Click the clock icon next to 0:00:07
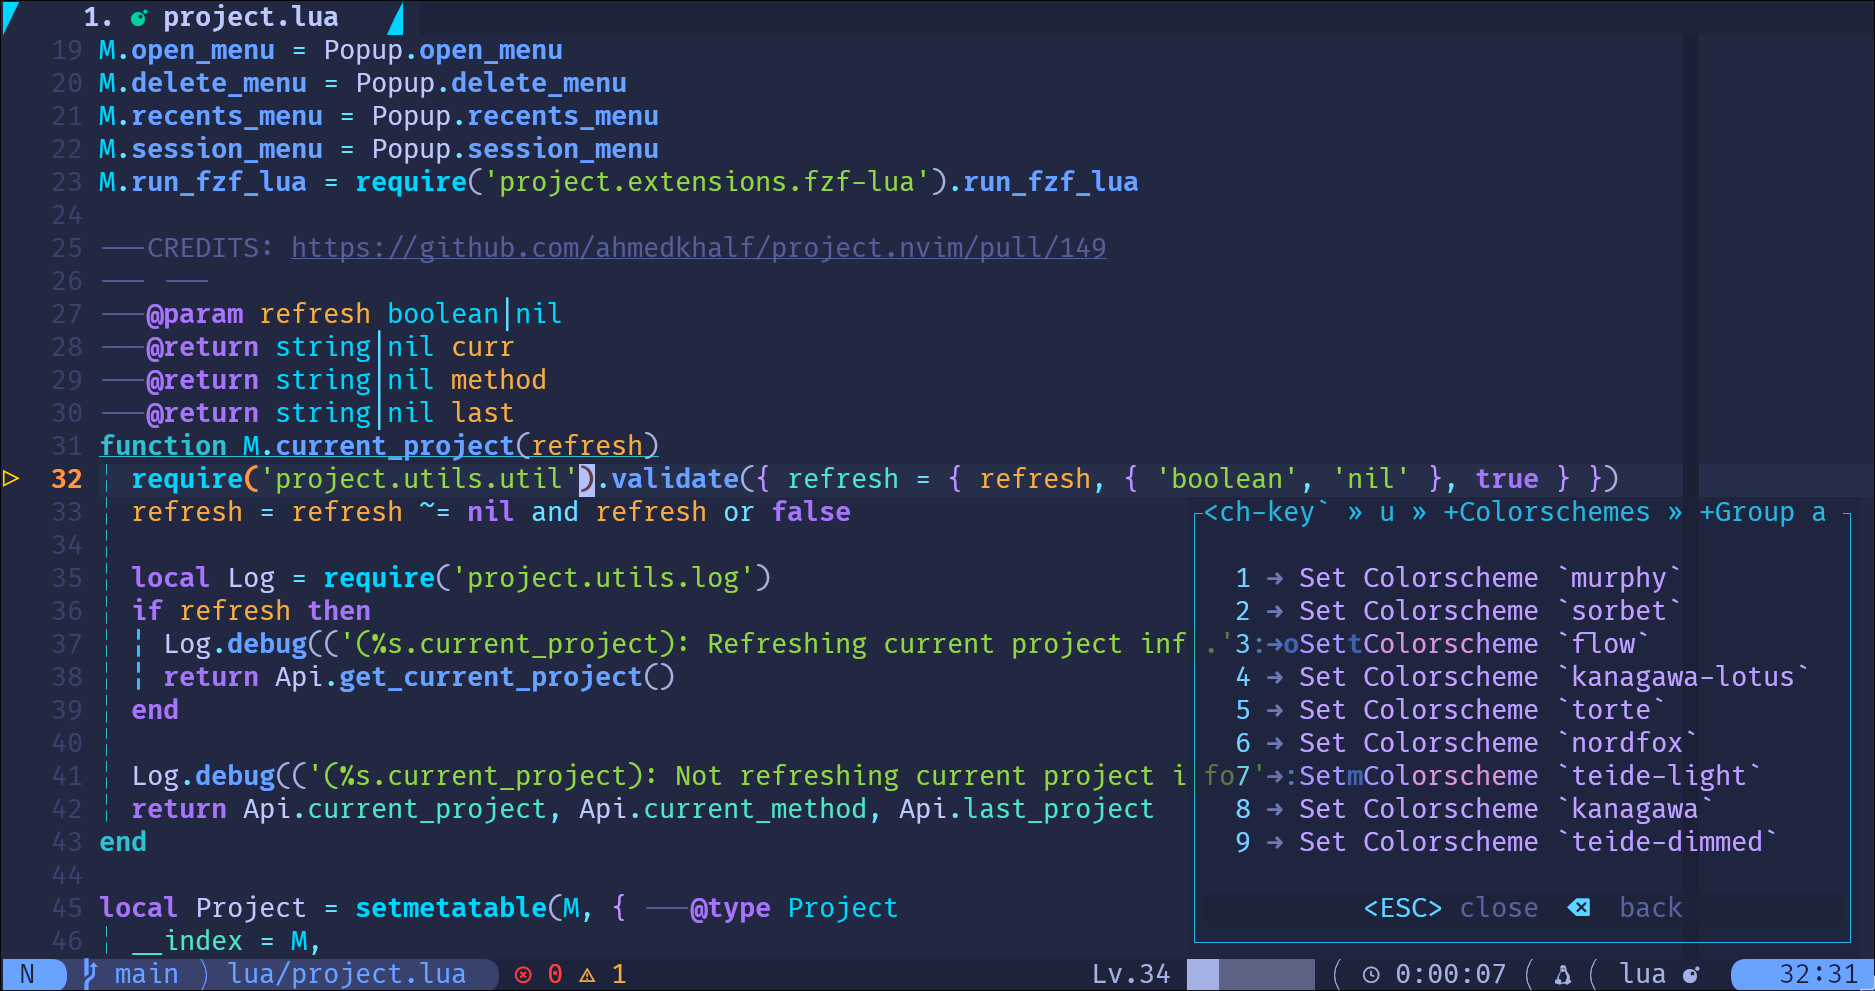This screenshot has height=991, width=1875. click(x=1372, y=973)
